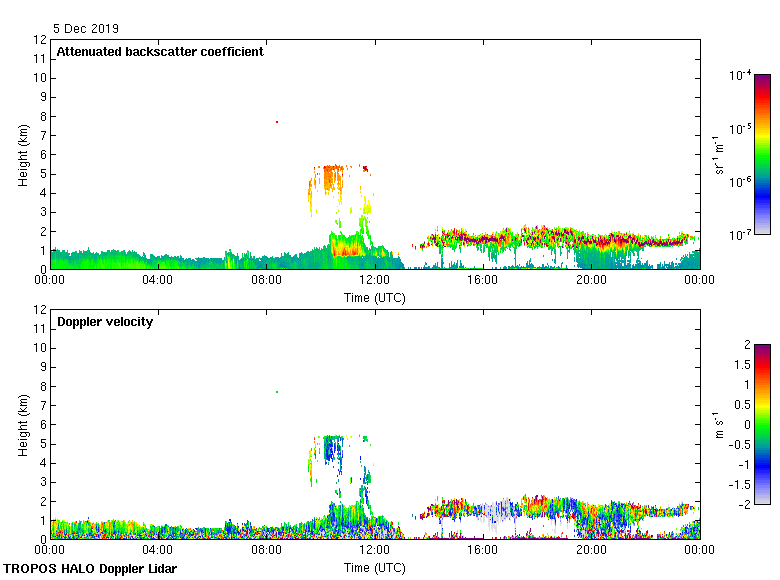Click 'Time (UTC)' label under Doppler velocity plot
This screenshot has width=780, height=580.
[375, 567]
